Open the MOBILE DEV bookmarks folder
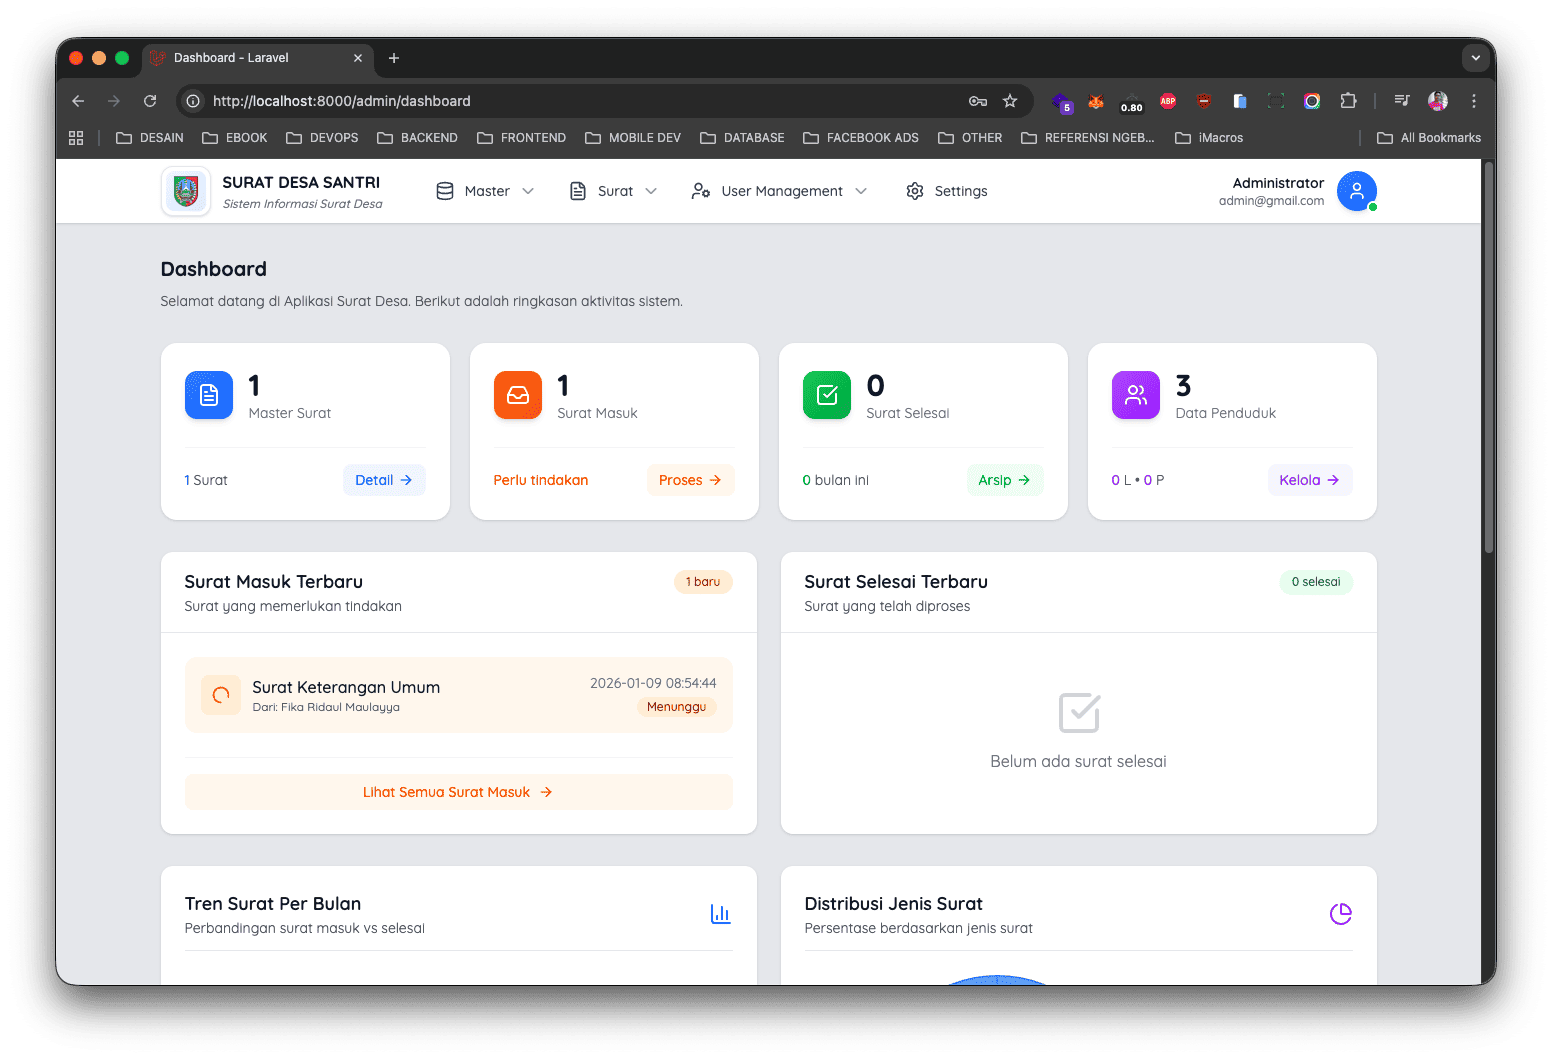This screenshot has height=1059, width=1552. (x=633, y=138)
